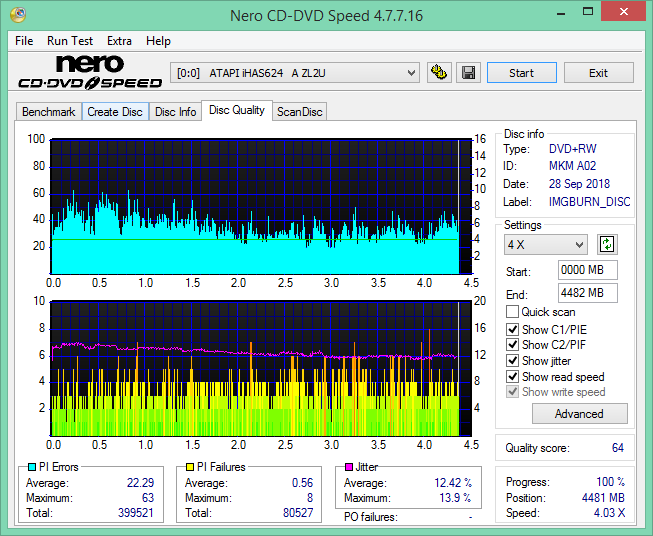The image size is (653, 536).
Task: Click the label IMGBURN_DISC
Action: [x=589, y=202]
